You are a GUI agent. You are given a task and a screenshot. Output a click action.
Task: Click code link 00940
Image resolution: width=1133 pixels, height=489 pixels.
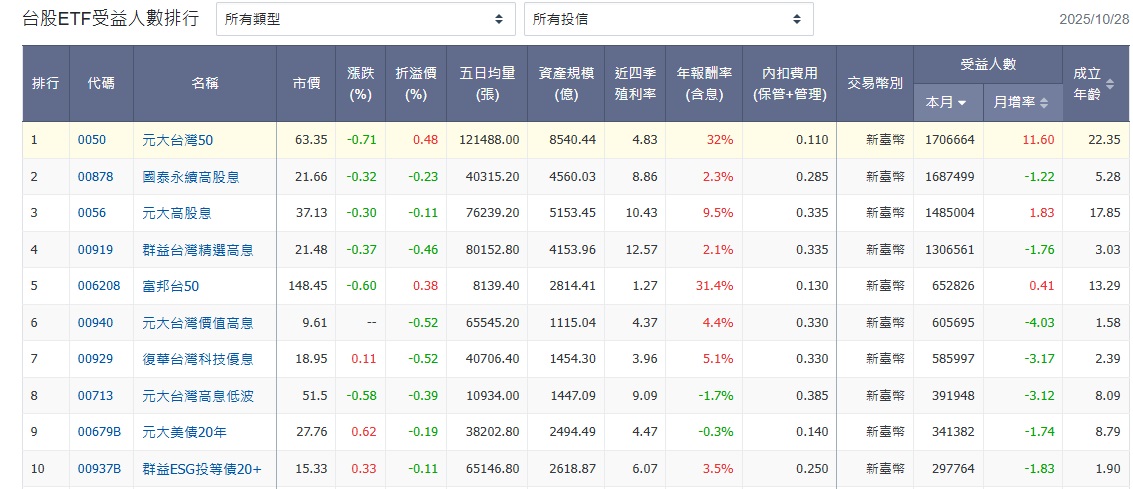[x=95, y=323]
